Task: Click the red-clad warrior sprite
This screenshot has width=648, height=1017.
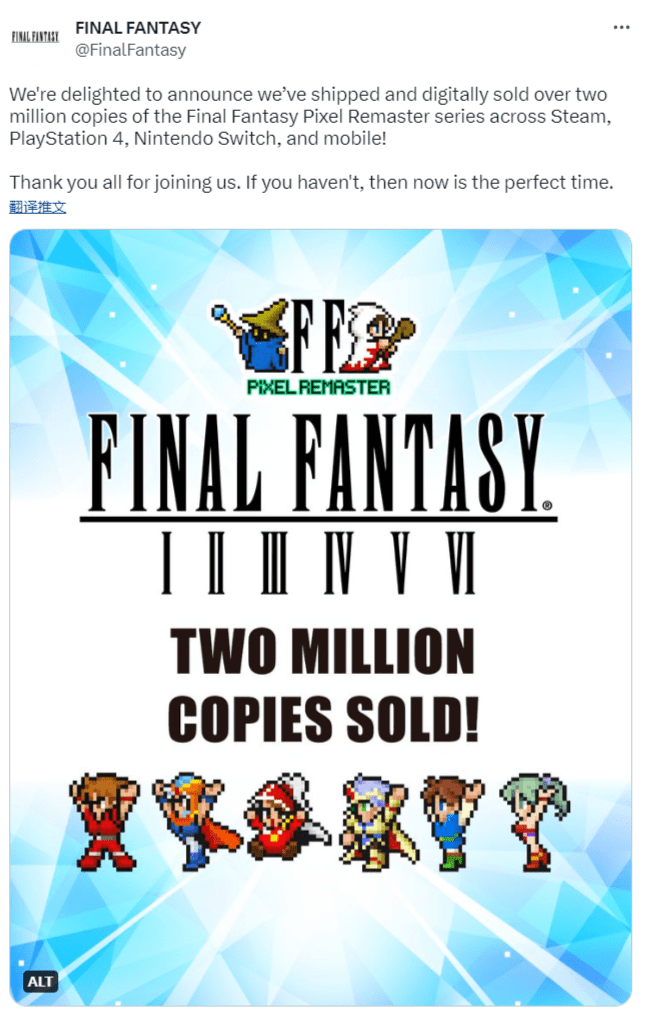Action: (x=104, y=820)
